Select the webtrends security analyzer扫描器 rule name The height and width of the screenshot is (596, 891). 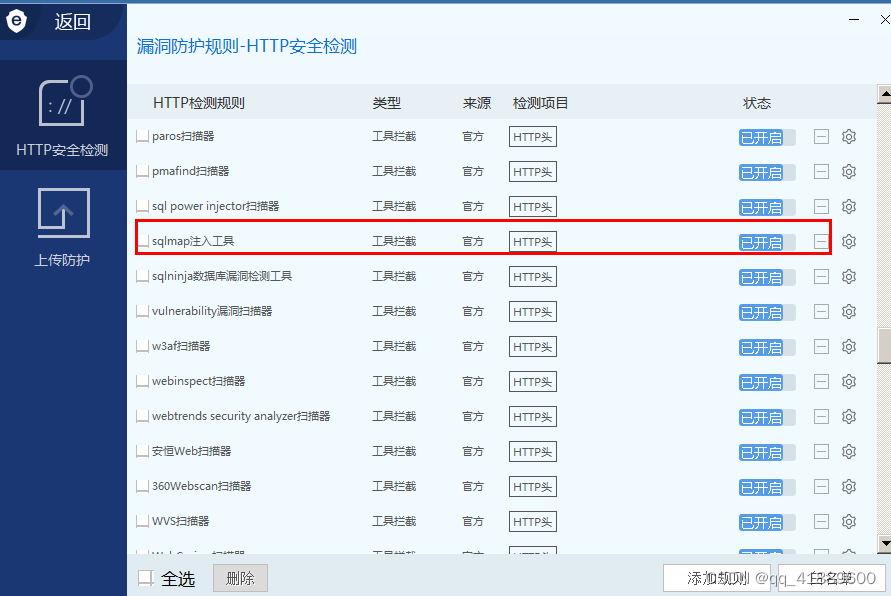(x=241, y=416)
